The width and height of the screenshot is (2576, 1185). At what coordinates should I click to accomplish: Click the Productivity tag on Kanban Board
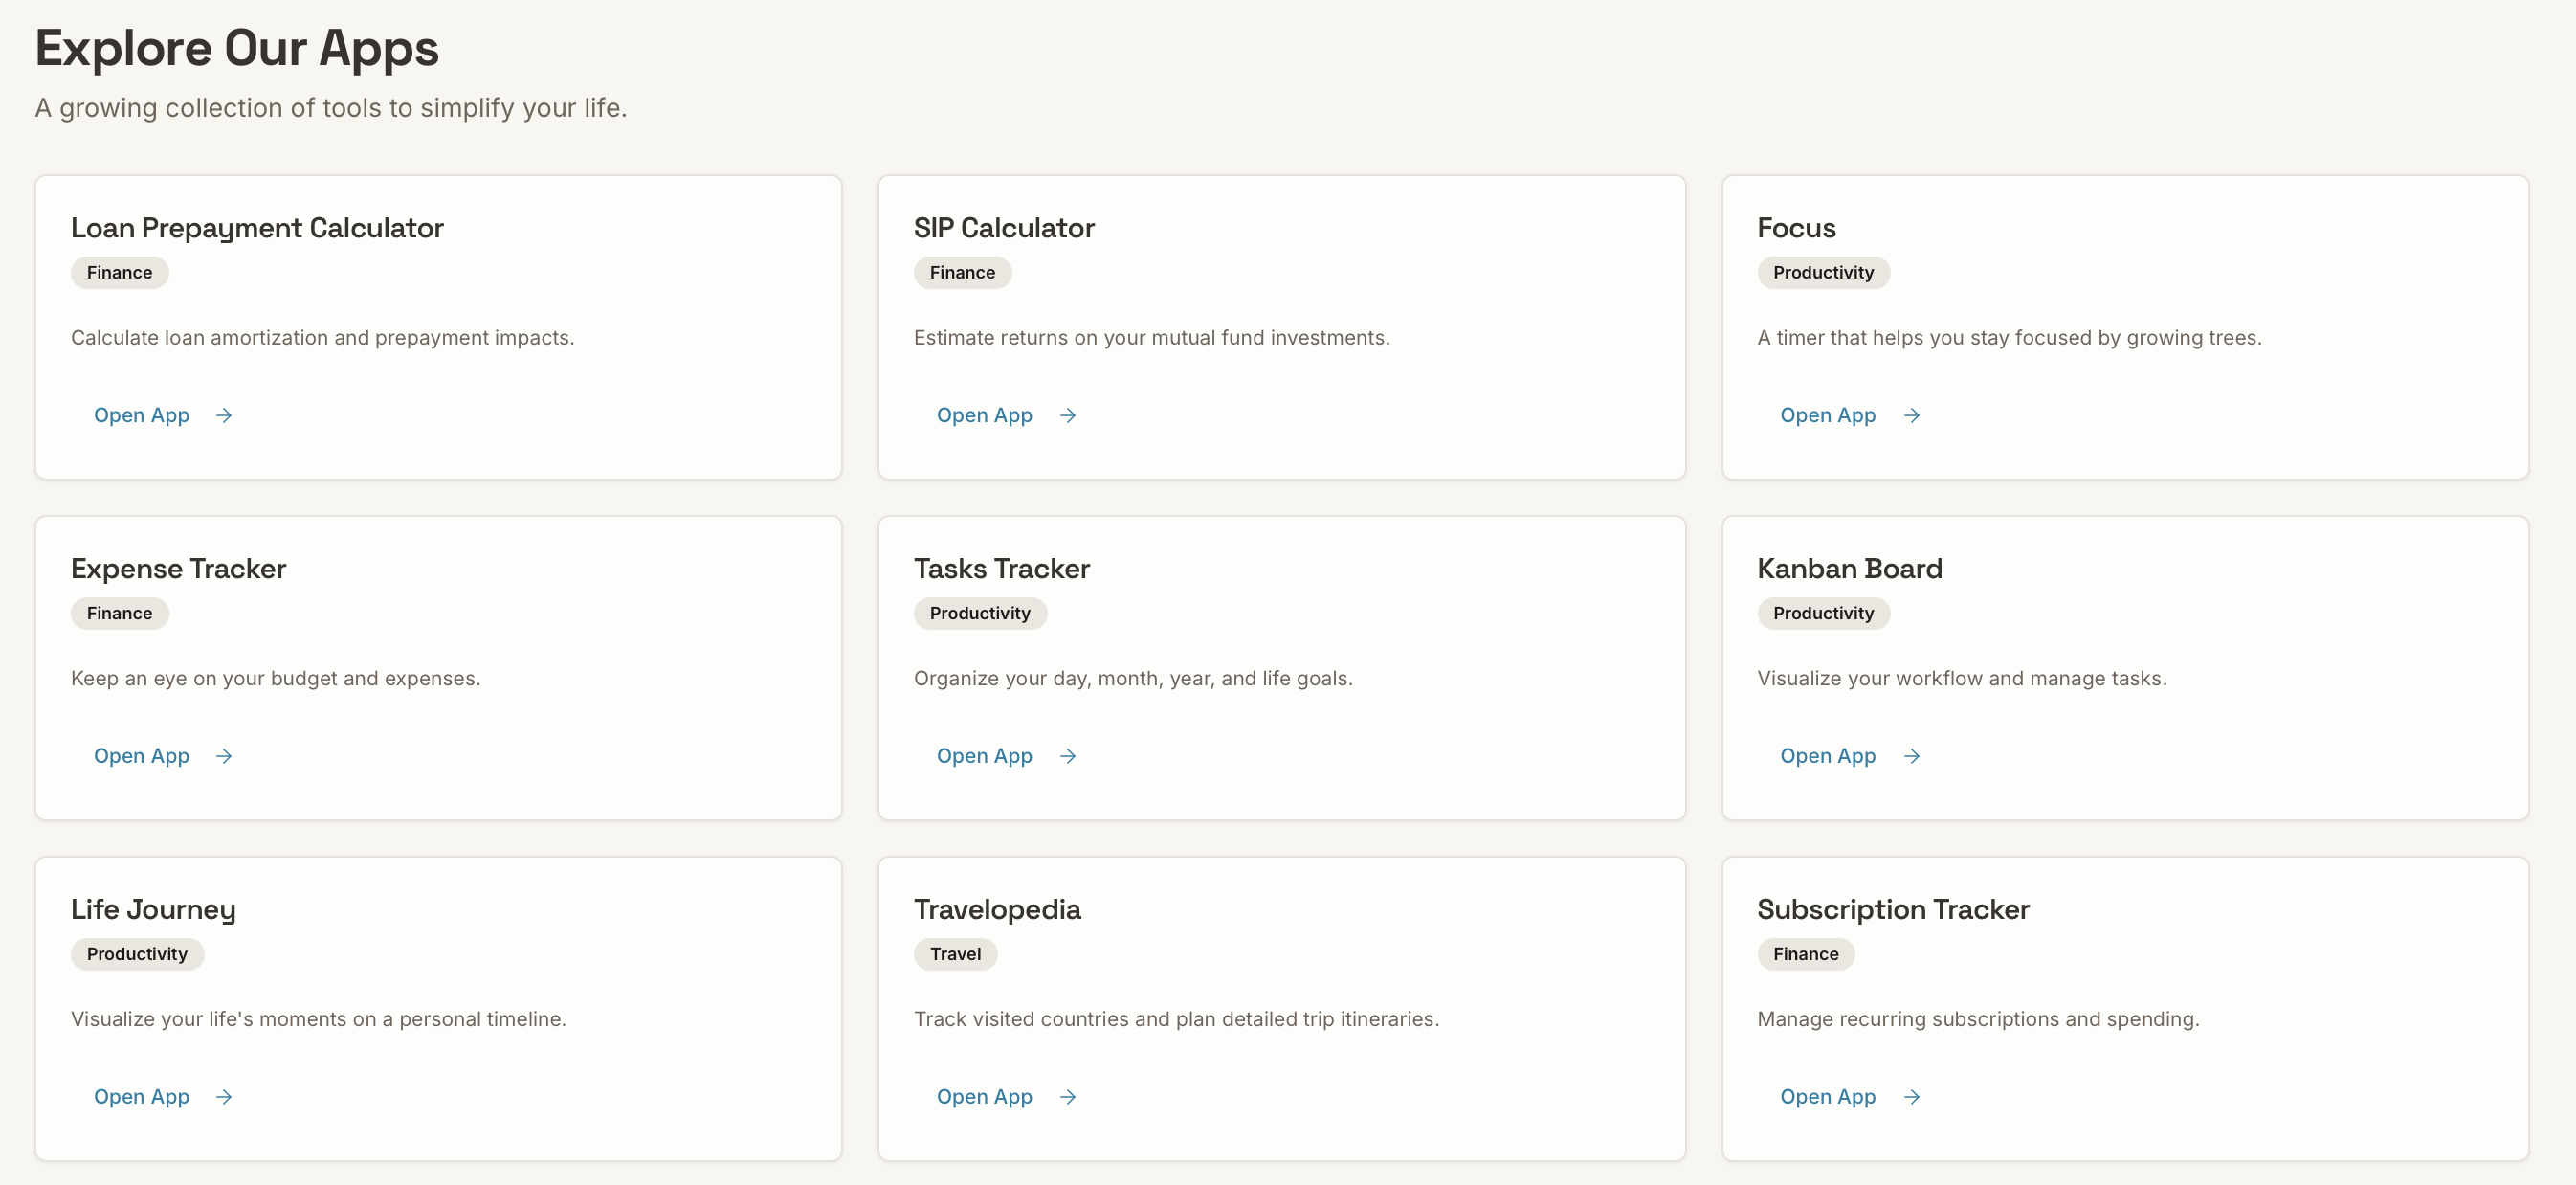tap(1823, 613)
